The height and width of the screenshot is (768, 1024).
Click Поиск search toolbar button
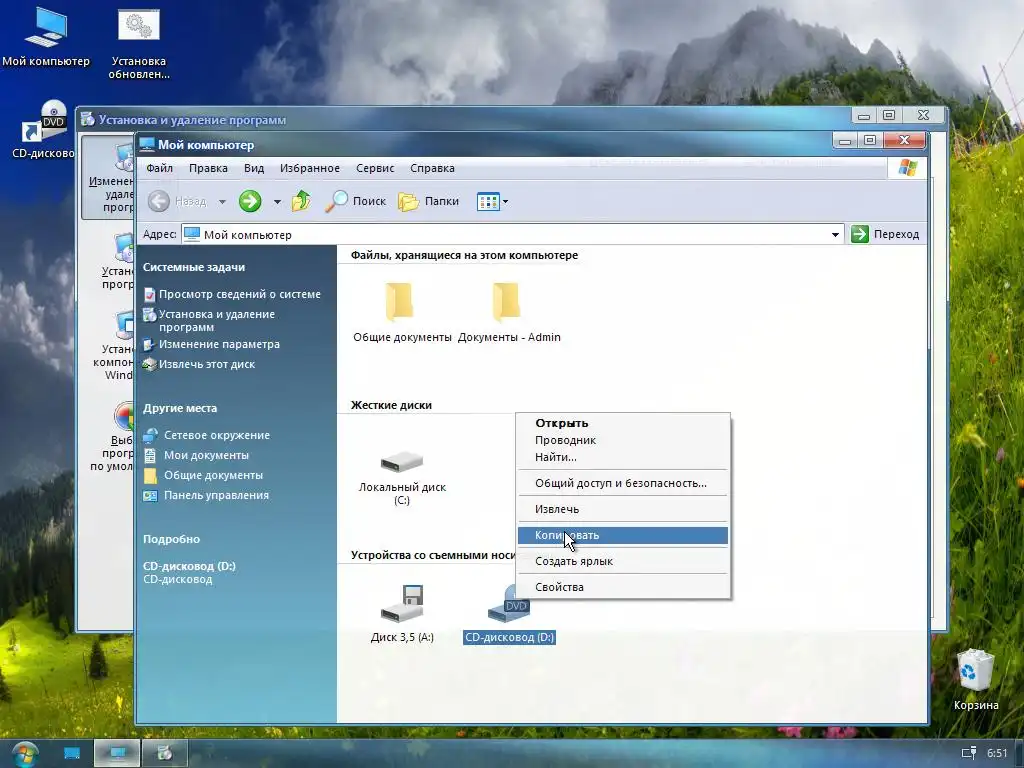click(356, 201)
